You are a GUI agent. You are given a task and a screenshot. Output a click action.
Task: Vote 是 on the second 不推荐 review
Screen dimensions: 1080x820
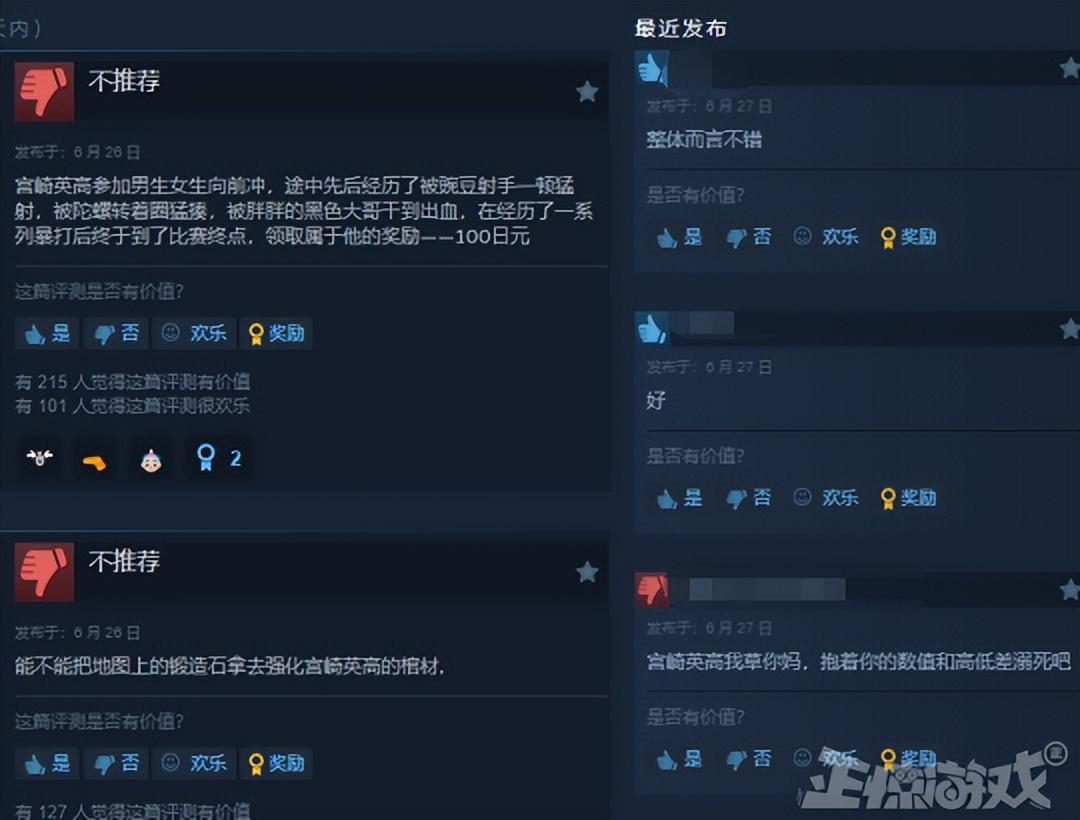coord(48,763)
